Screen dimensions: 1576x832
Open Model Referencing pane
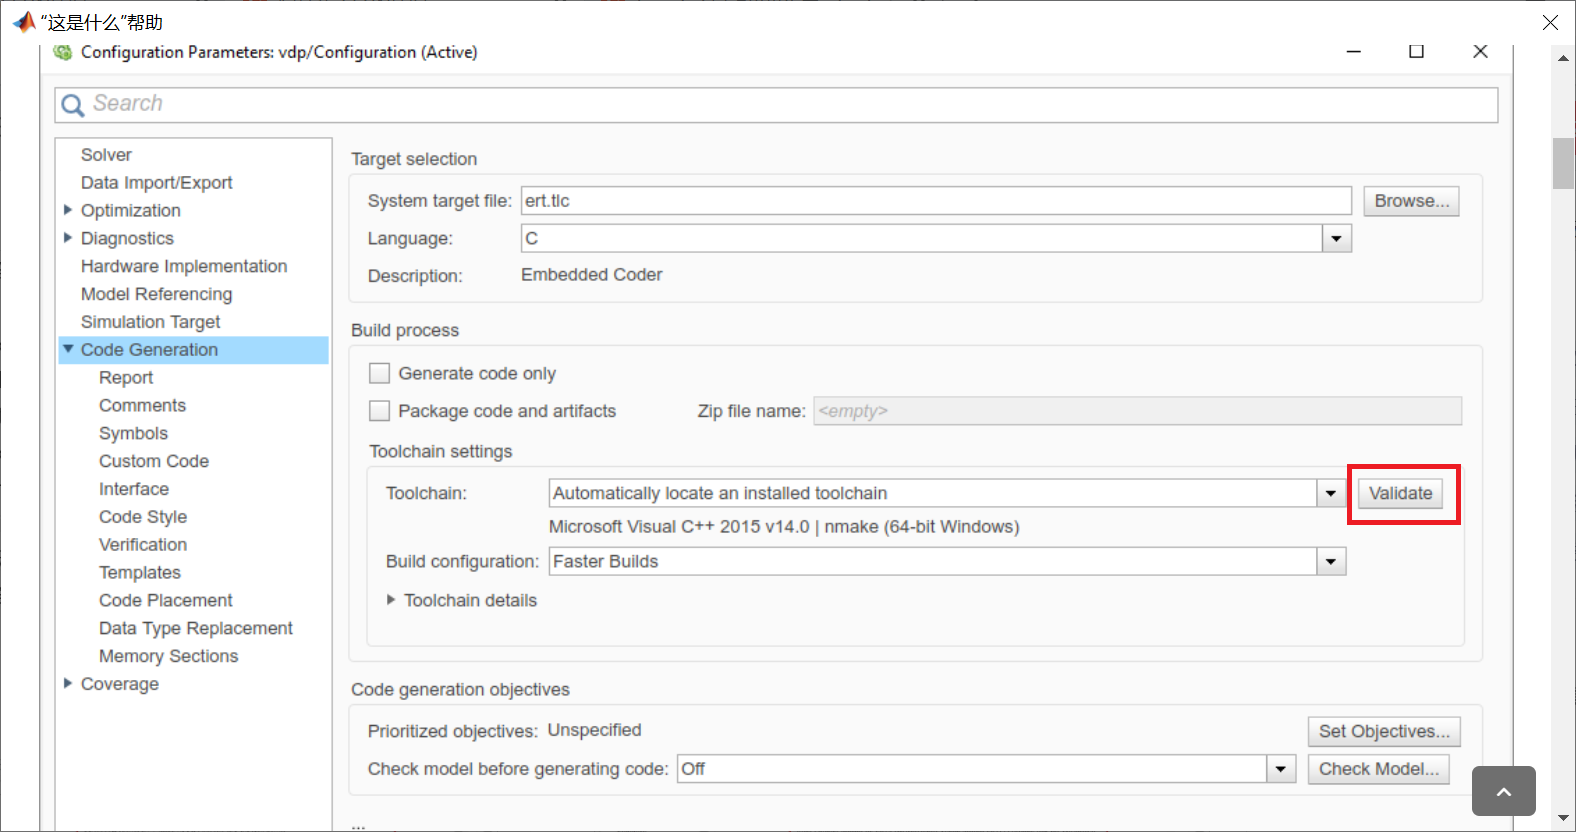click(x=156, y=294)
